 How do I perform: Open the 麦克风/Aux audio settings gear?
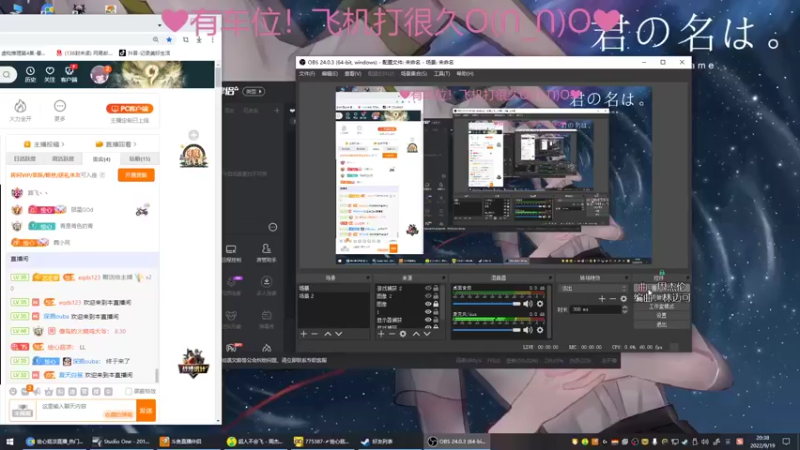coord(540,330)
